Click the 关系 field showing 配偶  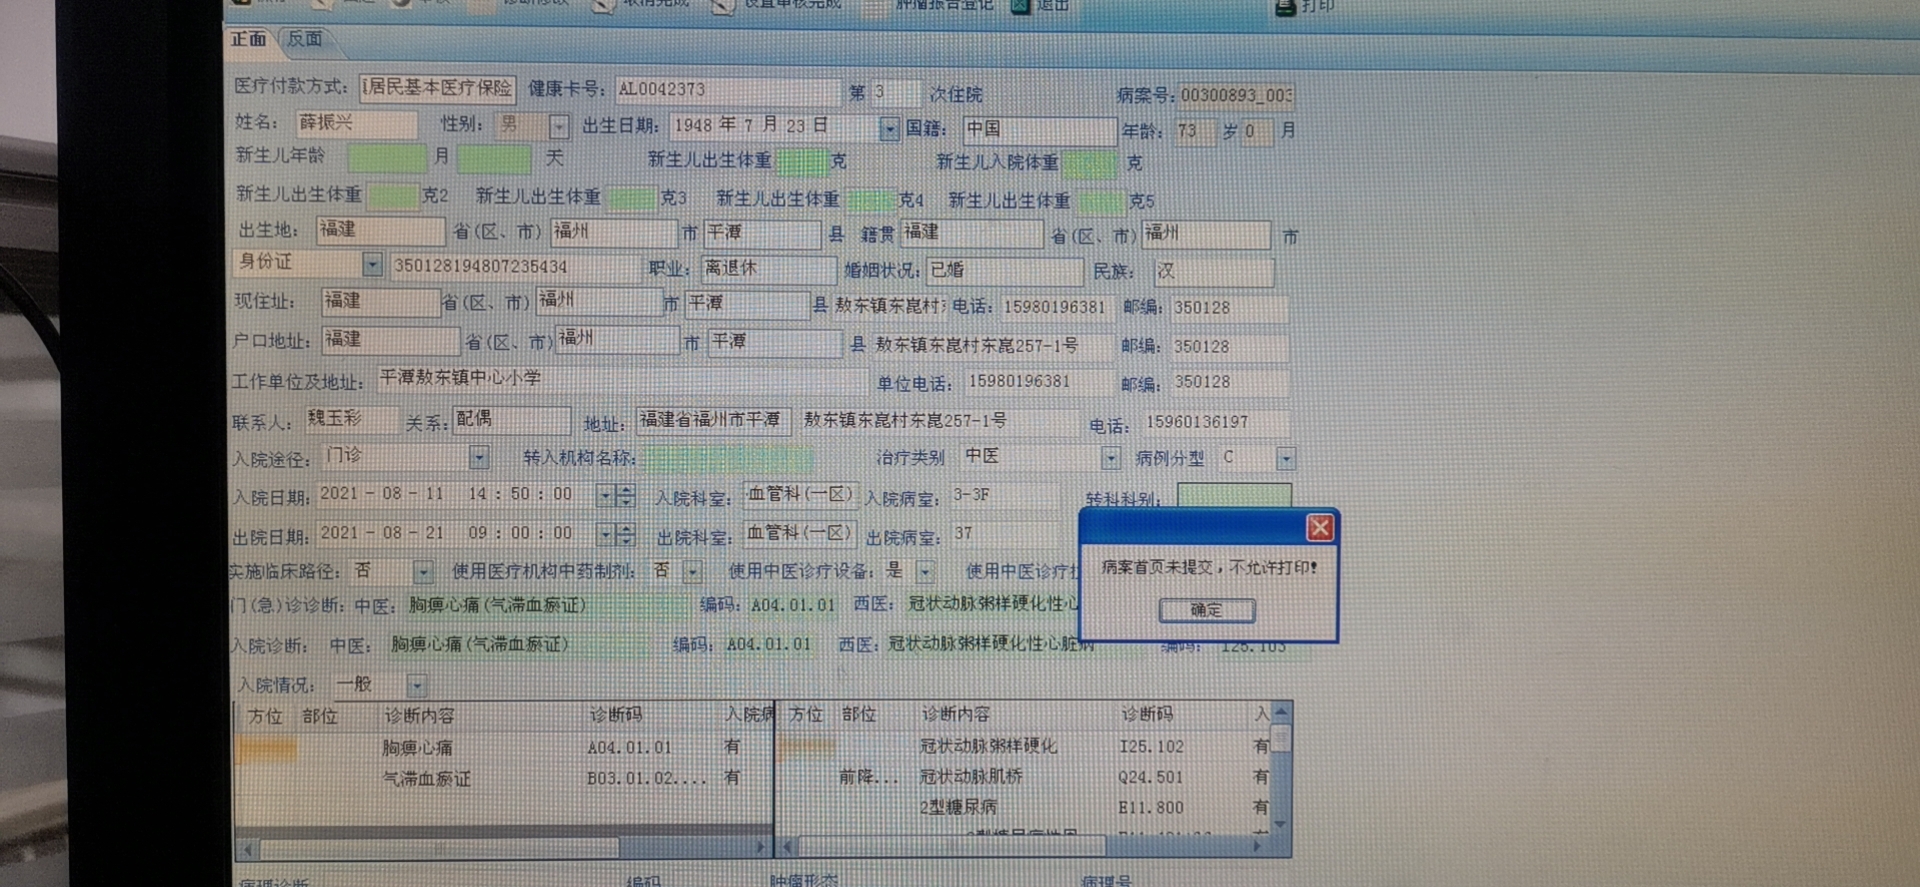pyautogui.click(x=511, y=420)
